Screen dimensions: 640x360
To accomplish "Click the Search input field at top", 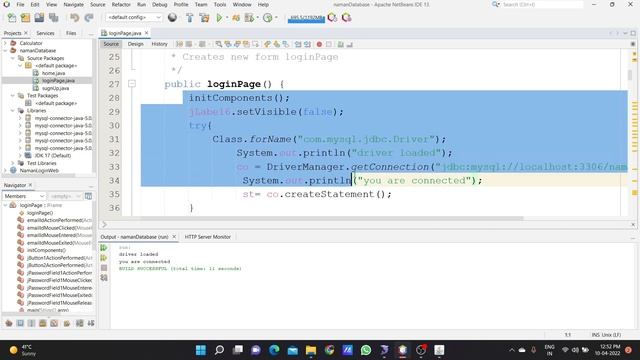I will 542,4.
